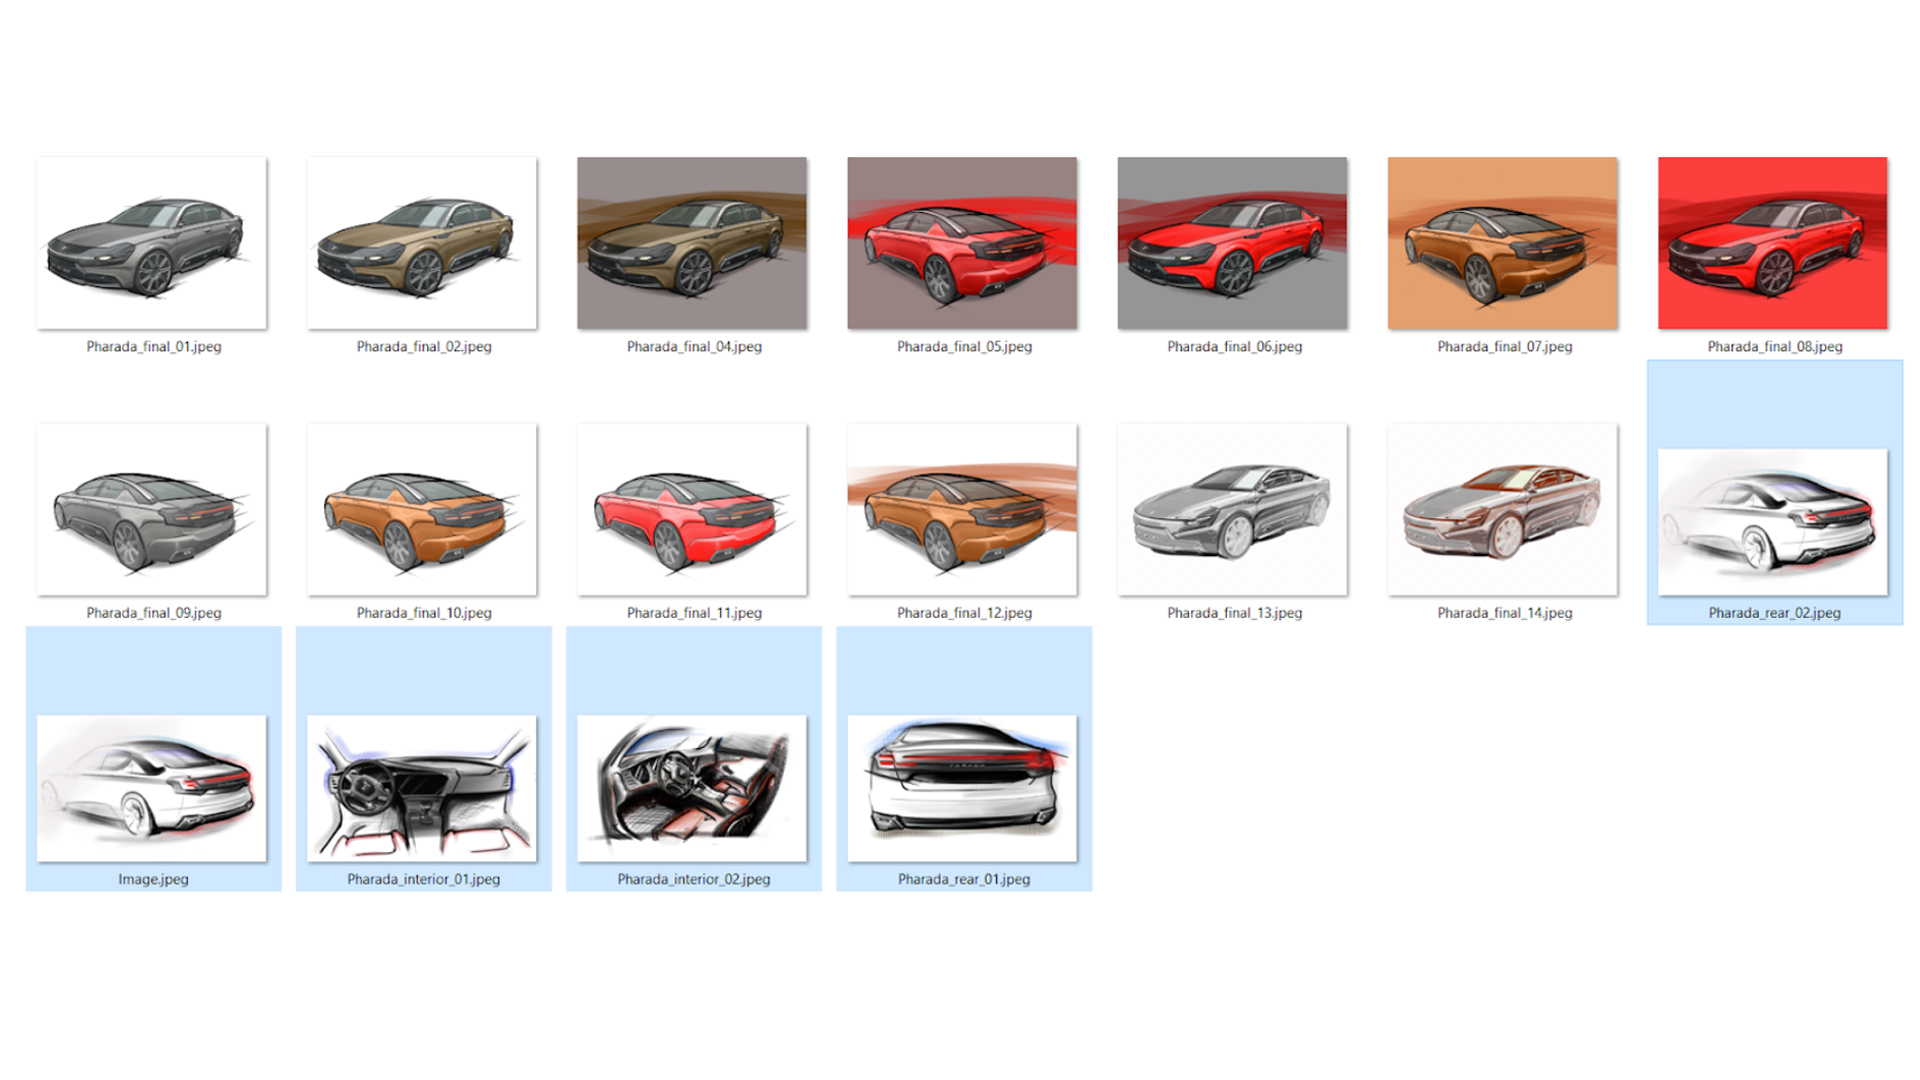Select the Image.jpeg thumbnail

pyautogui.click(x=152, y=788)
